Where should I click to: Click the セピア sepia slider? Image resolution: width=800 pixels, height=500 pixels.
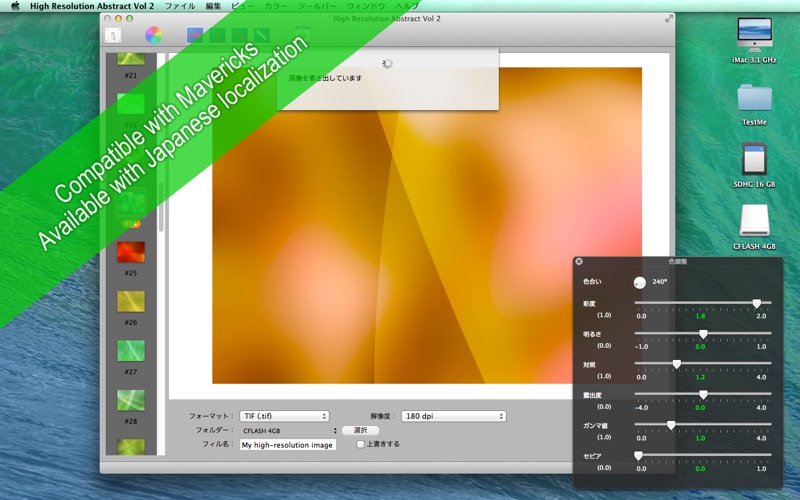click(x=703, y=455)
